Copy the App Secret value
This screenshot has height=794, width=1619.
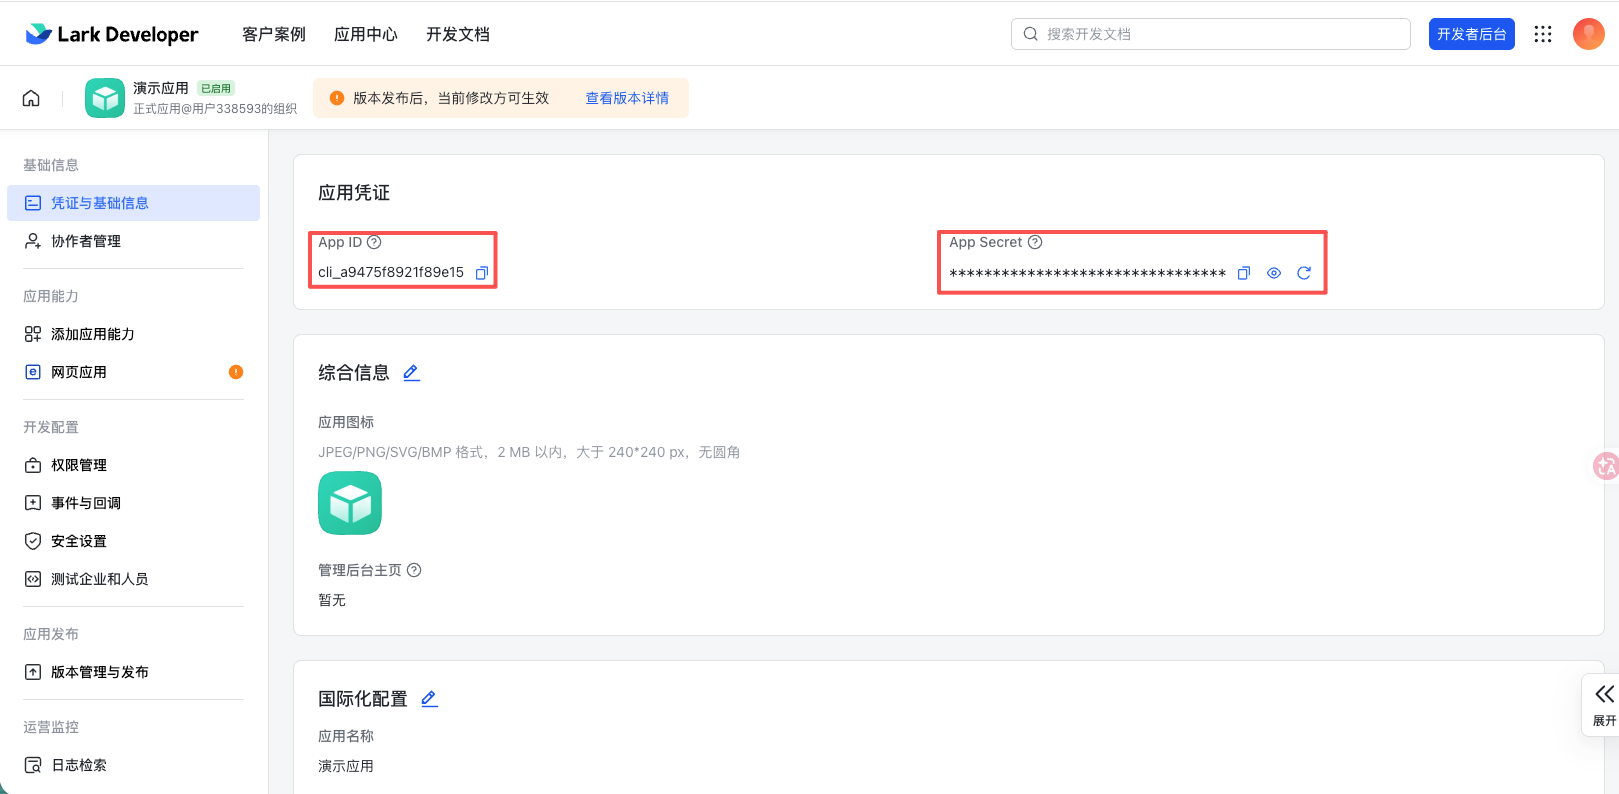tap(1243, 273)
